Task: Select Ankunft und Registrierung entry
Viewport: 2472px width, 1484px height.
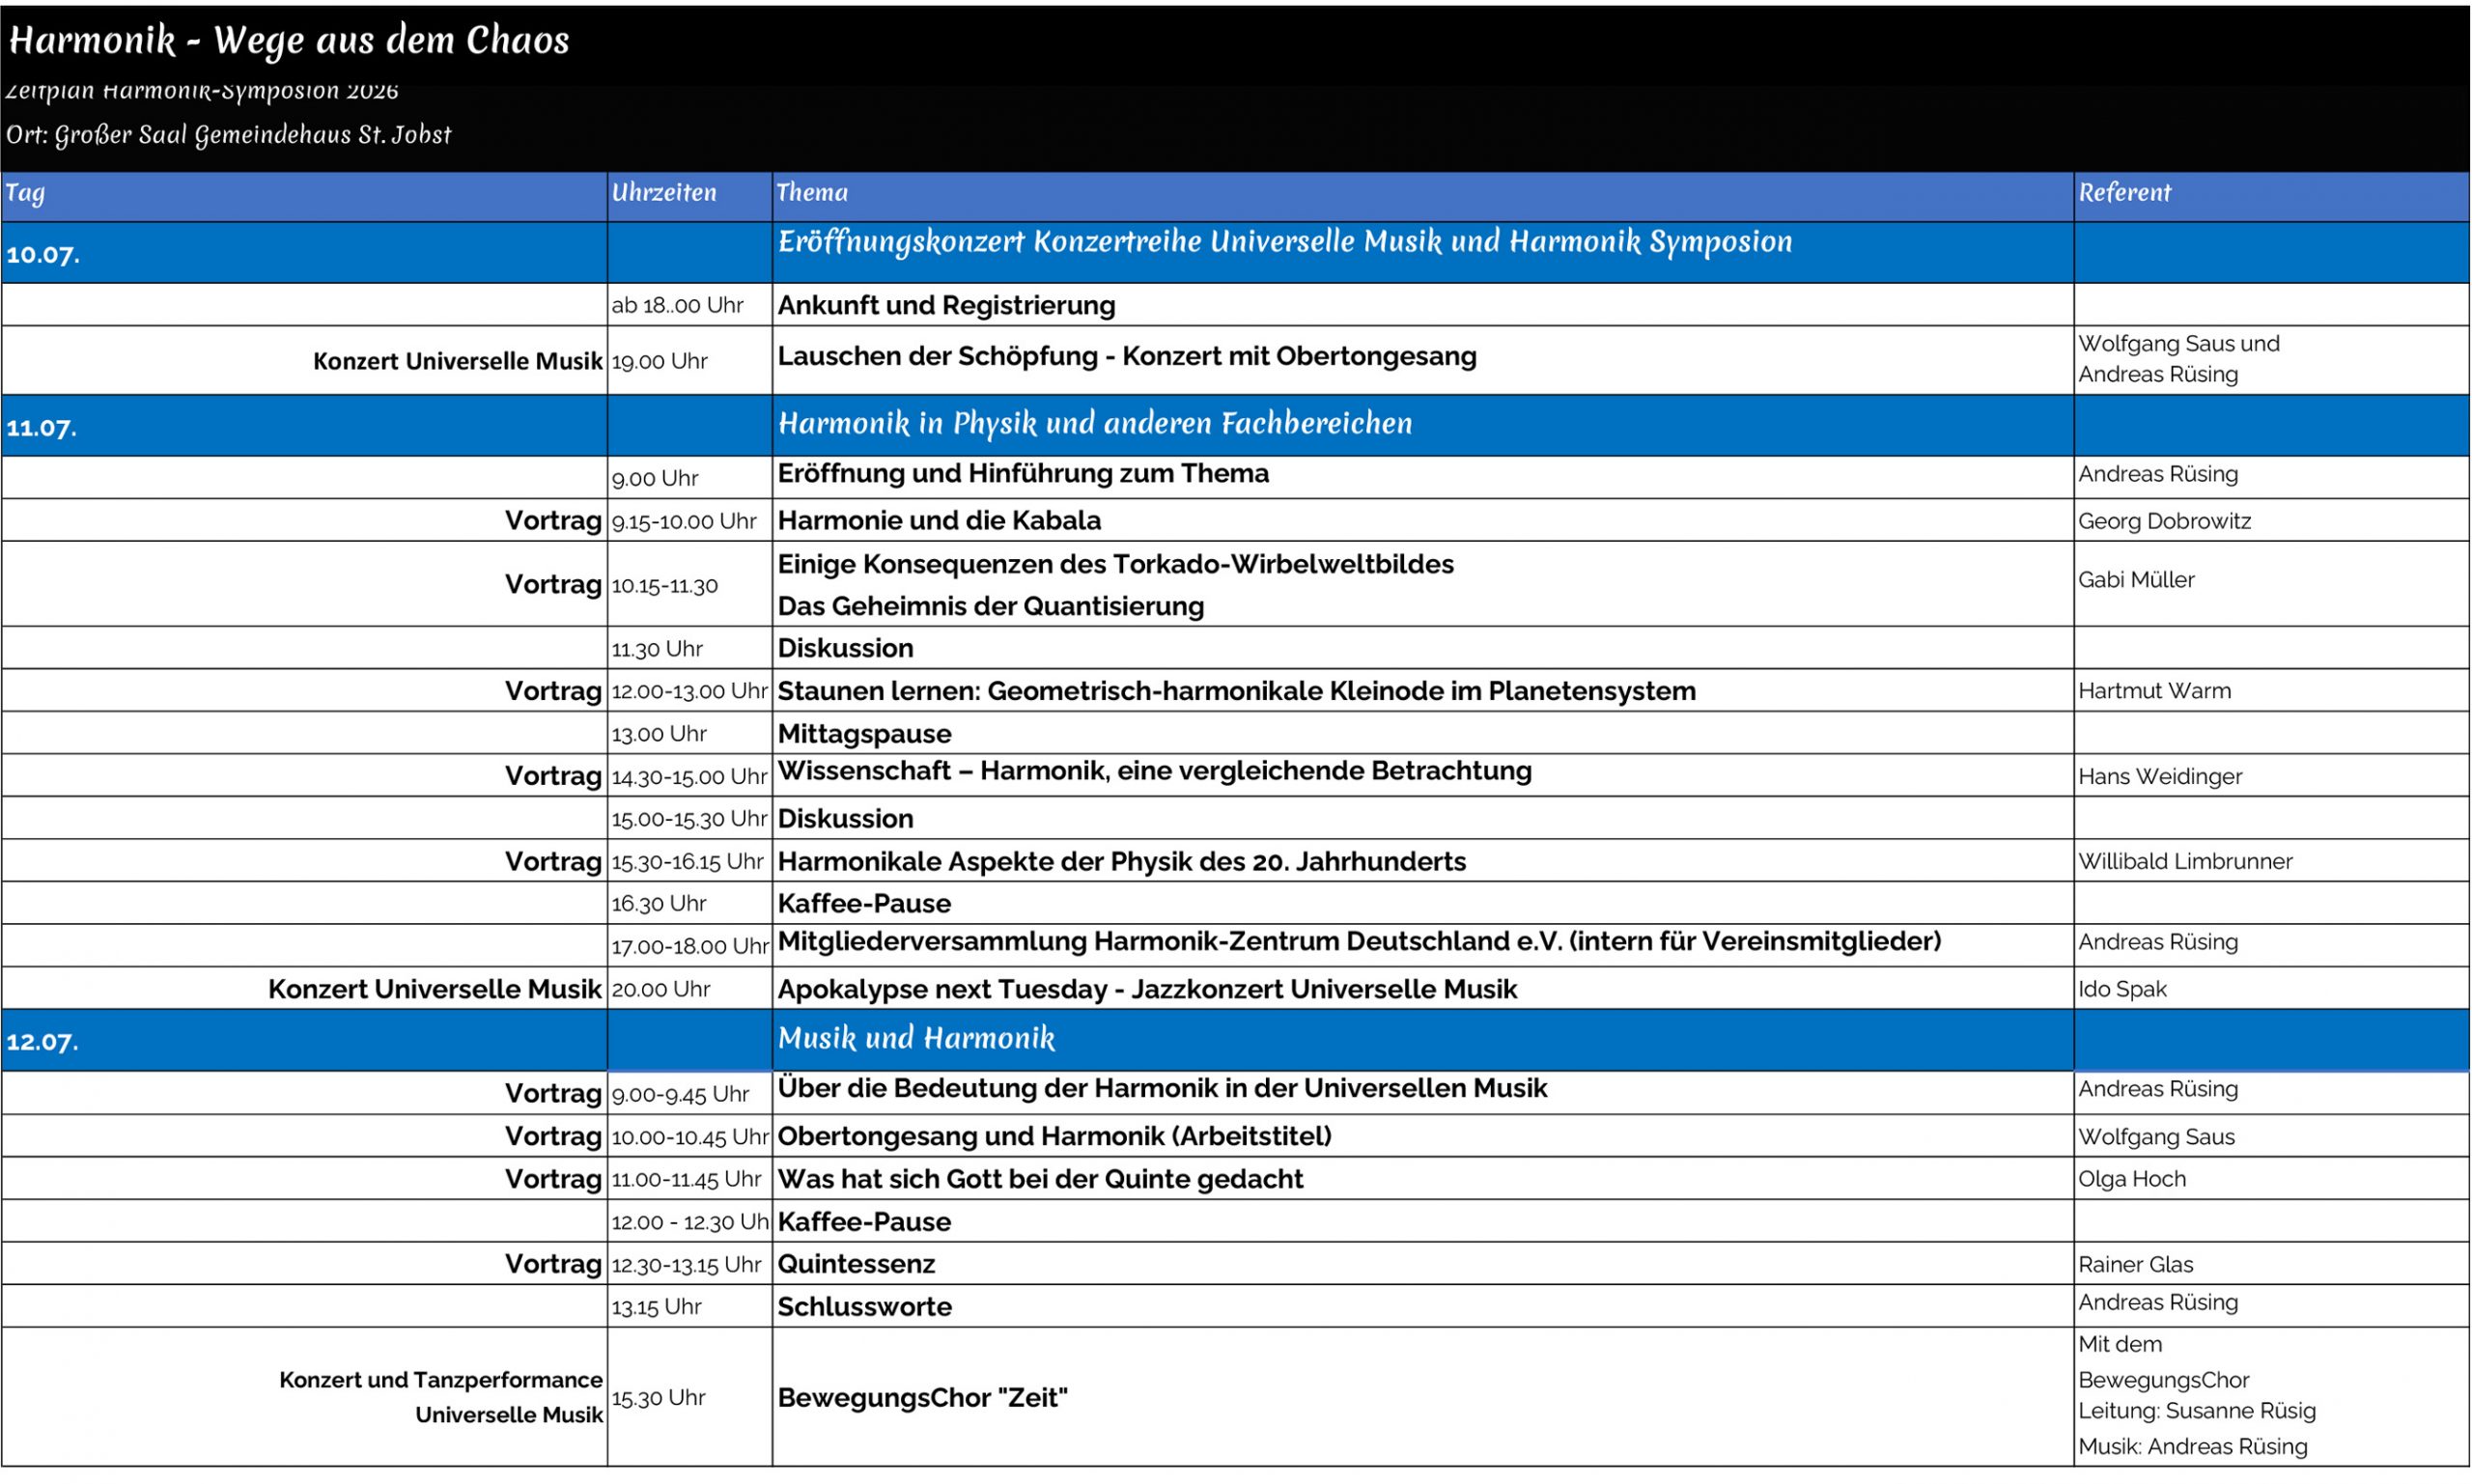Action: click(x=946, y=305)
